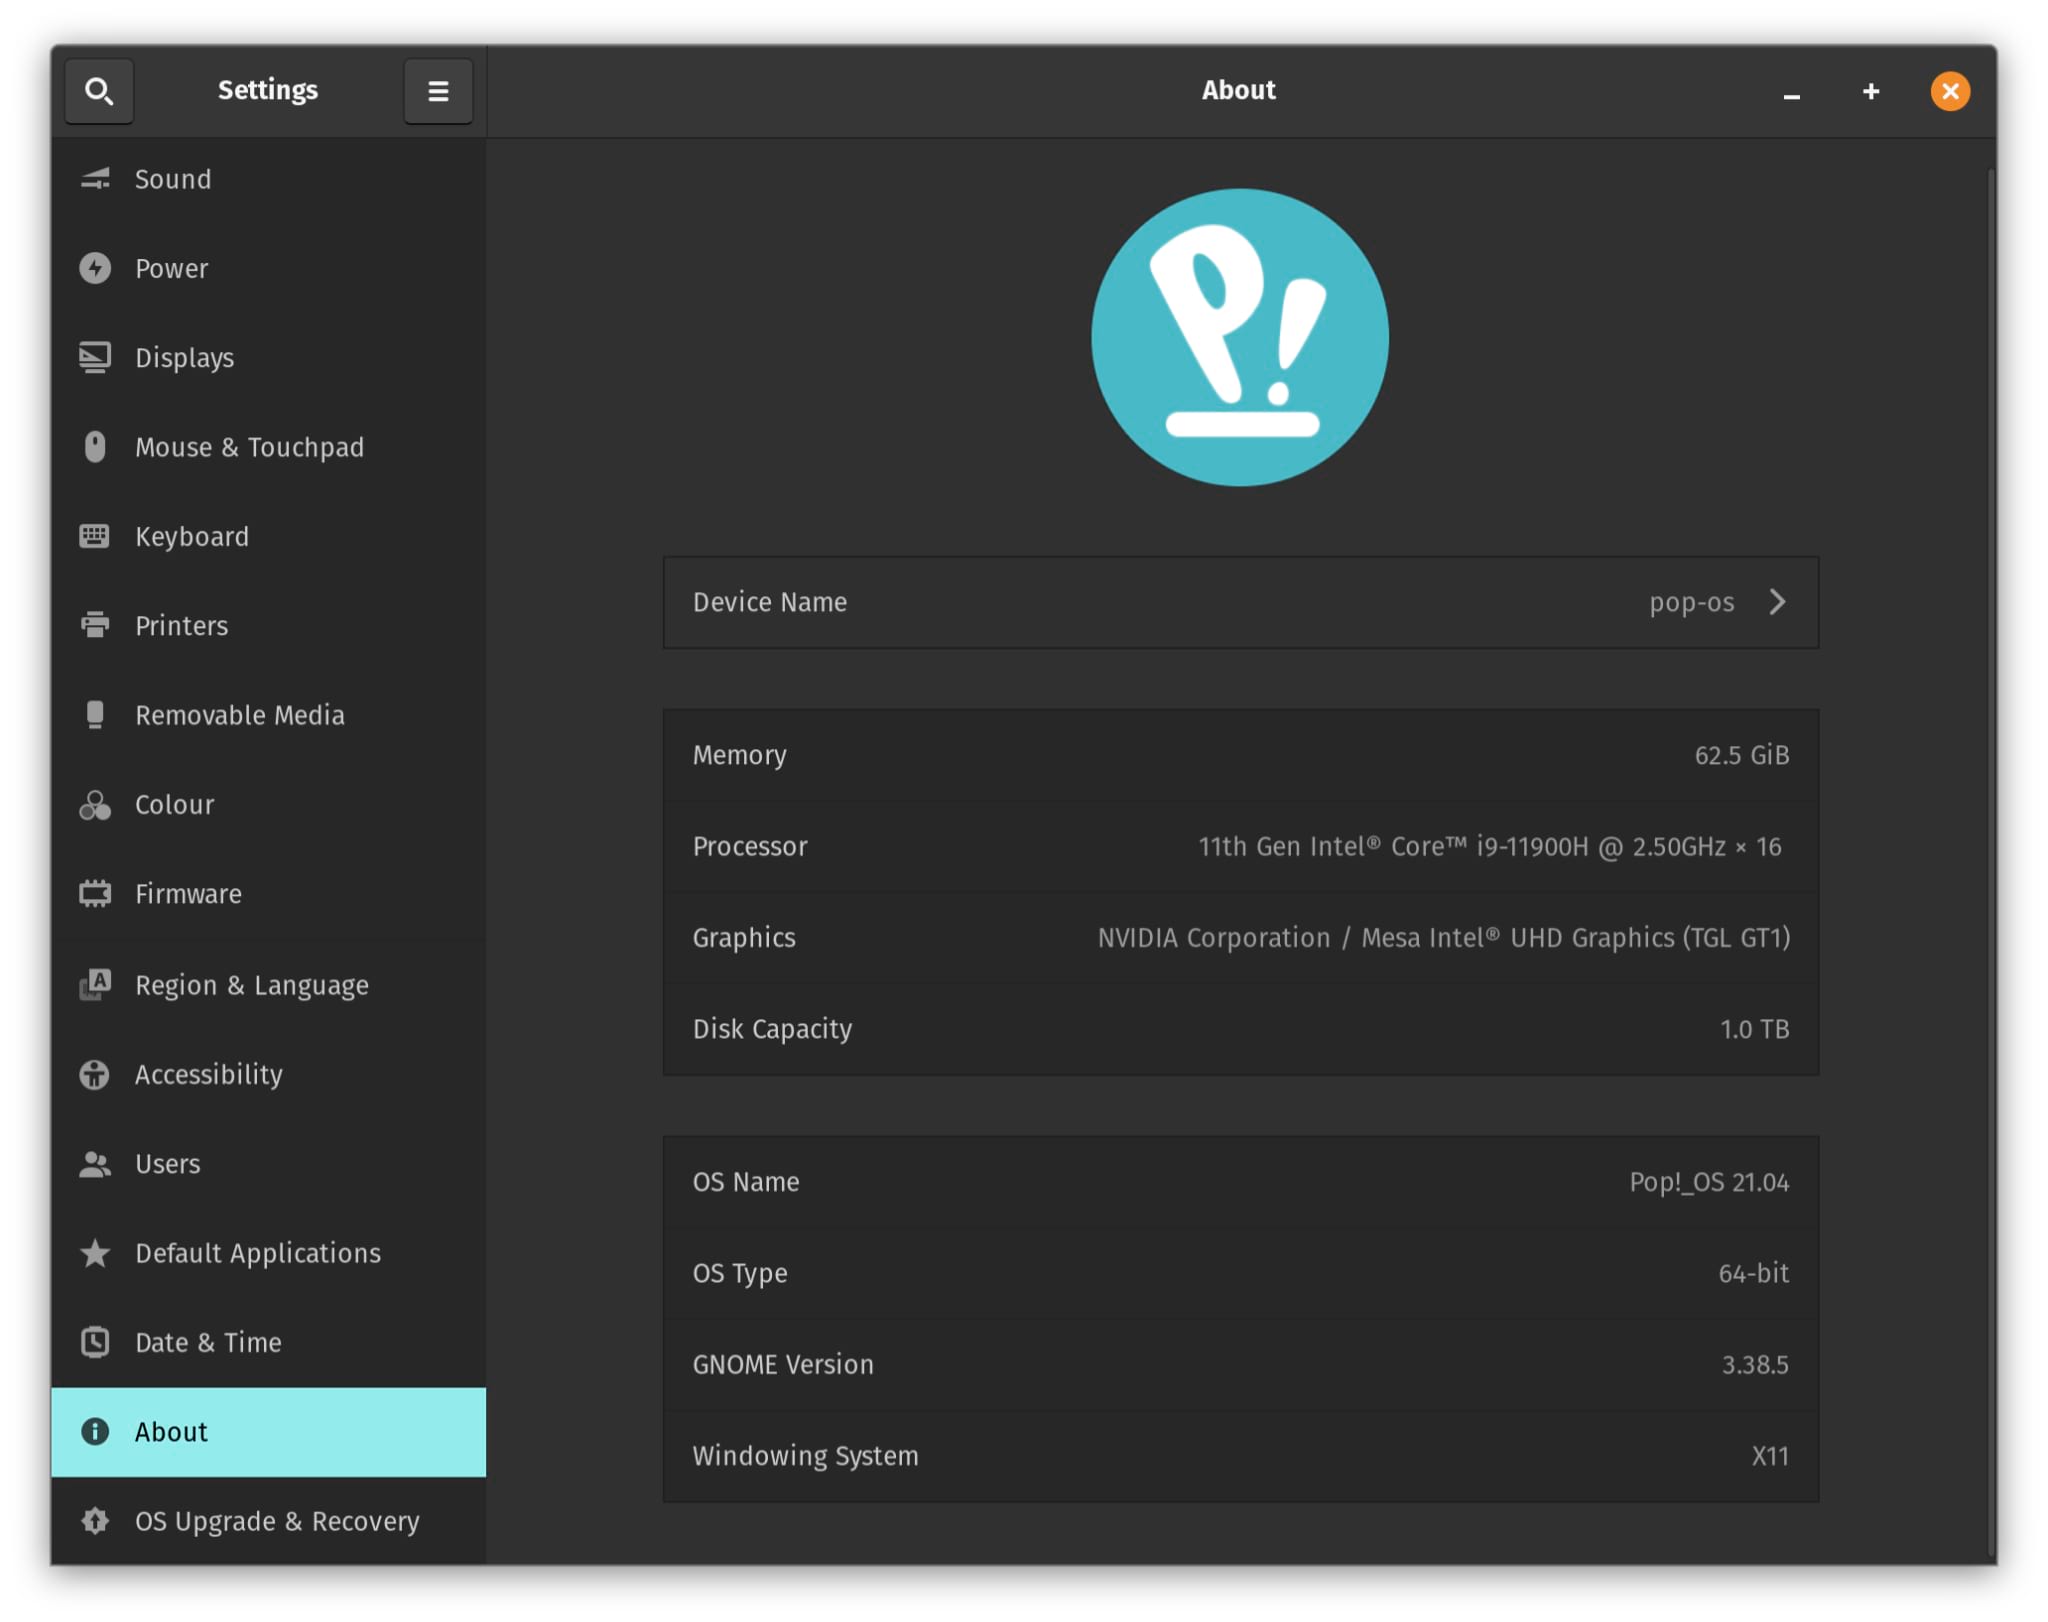Viewport: 2048px width, 1622px height.
Task: Click the X11 windowing system value
Action: point(1769,1455)
